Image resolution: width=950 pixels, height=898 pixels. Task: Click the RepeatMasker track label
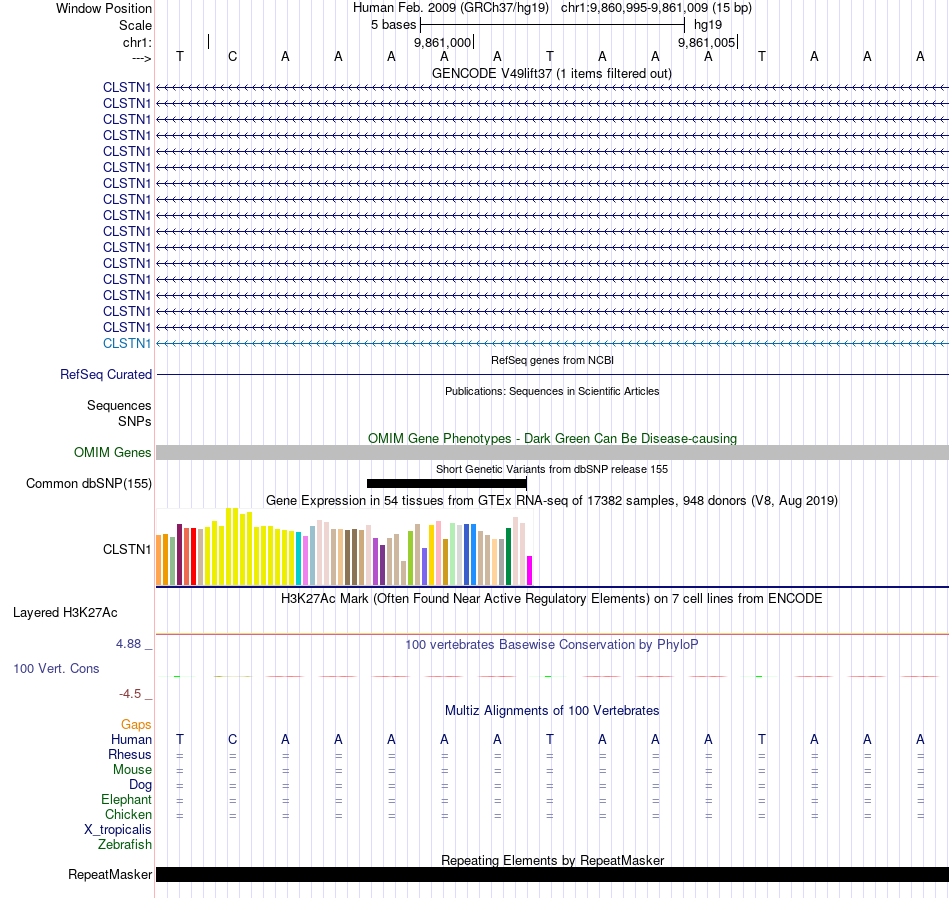(x=110, y=874)
